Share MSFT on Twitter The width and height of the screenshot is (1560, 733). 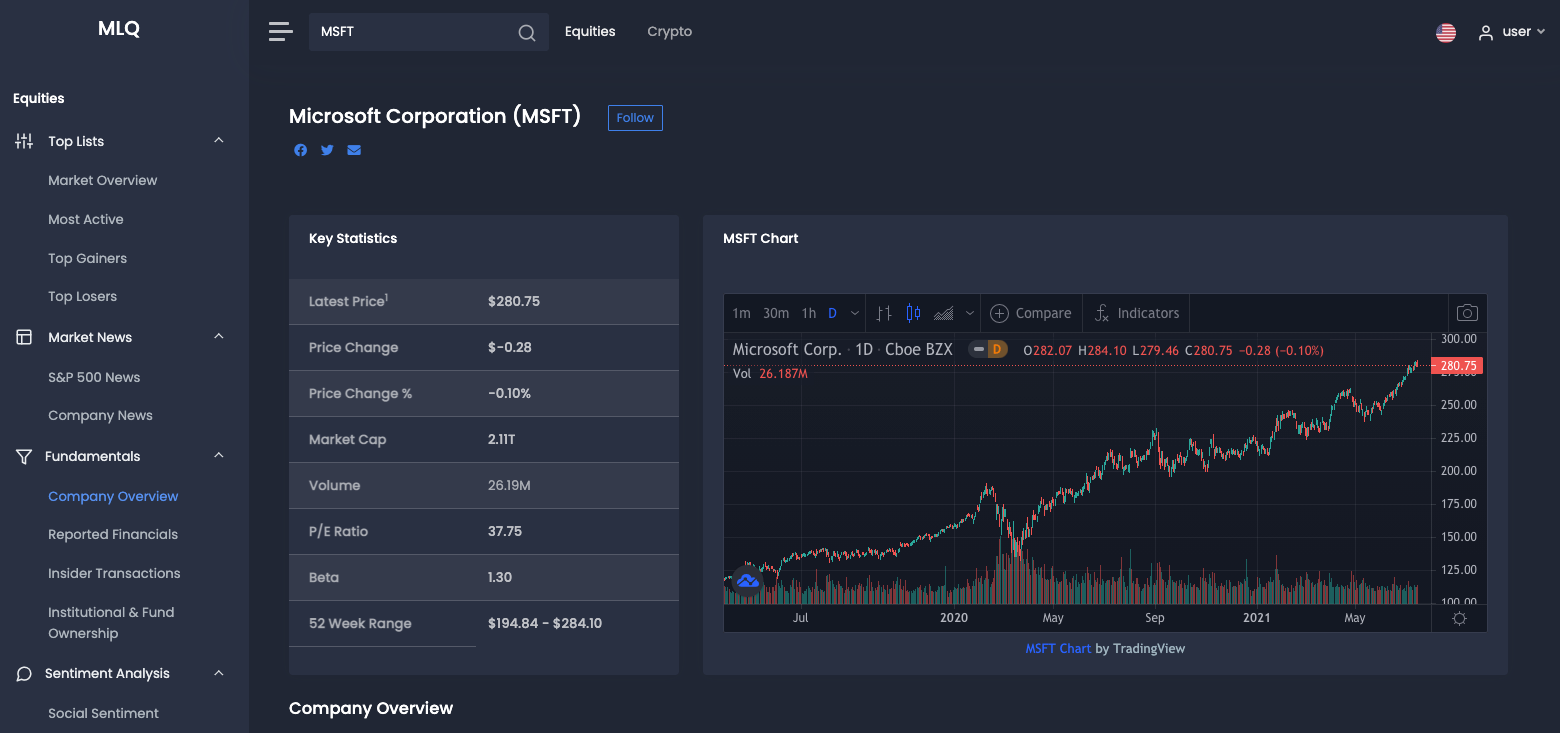[327, 150]
